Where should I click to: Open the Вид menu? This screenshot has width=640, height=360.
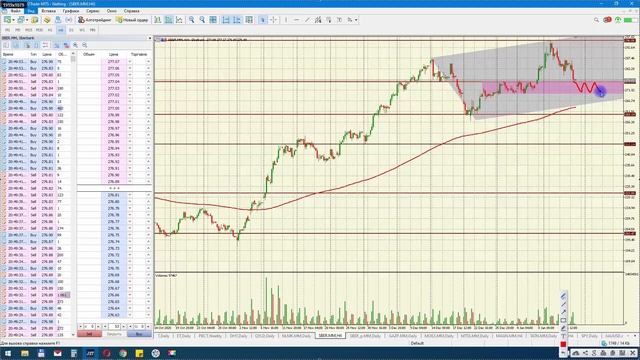tap(31, 11)
